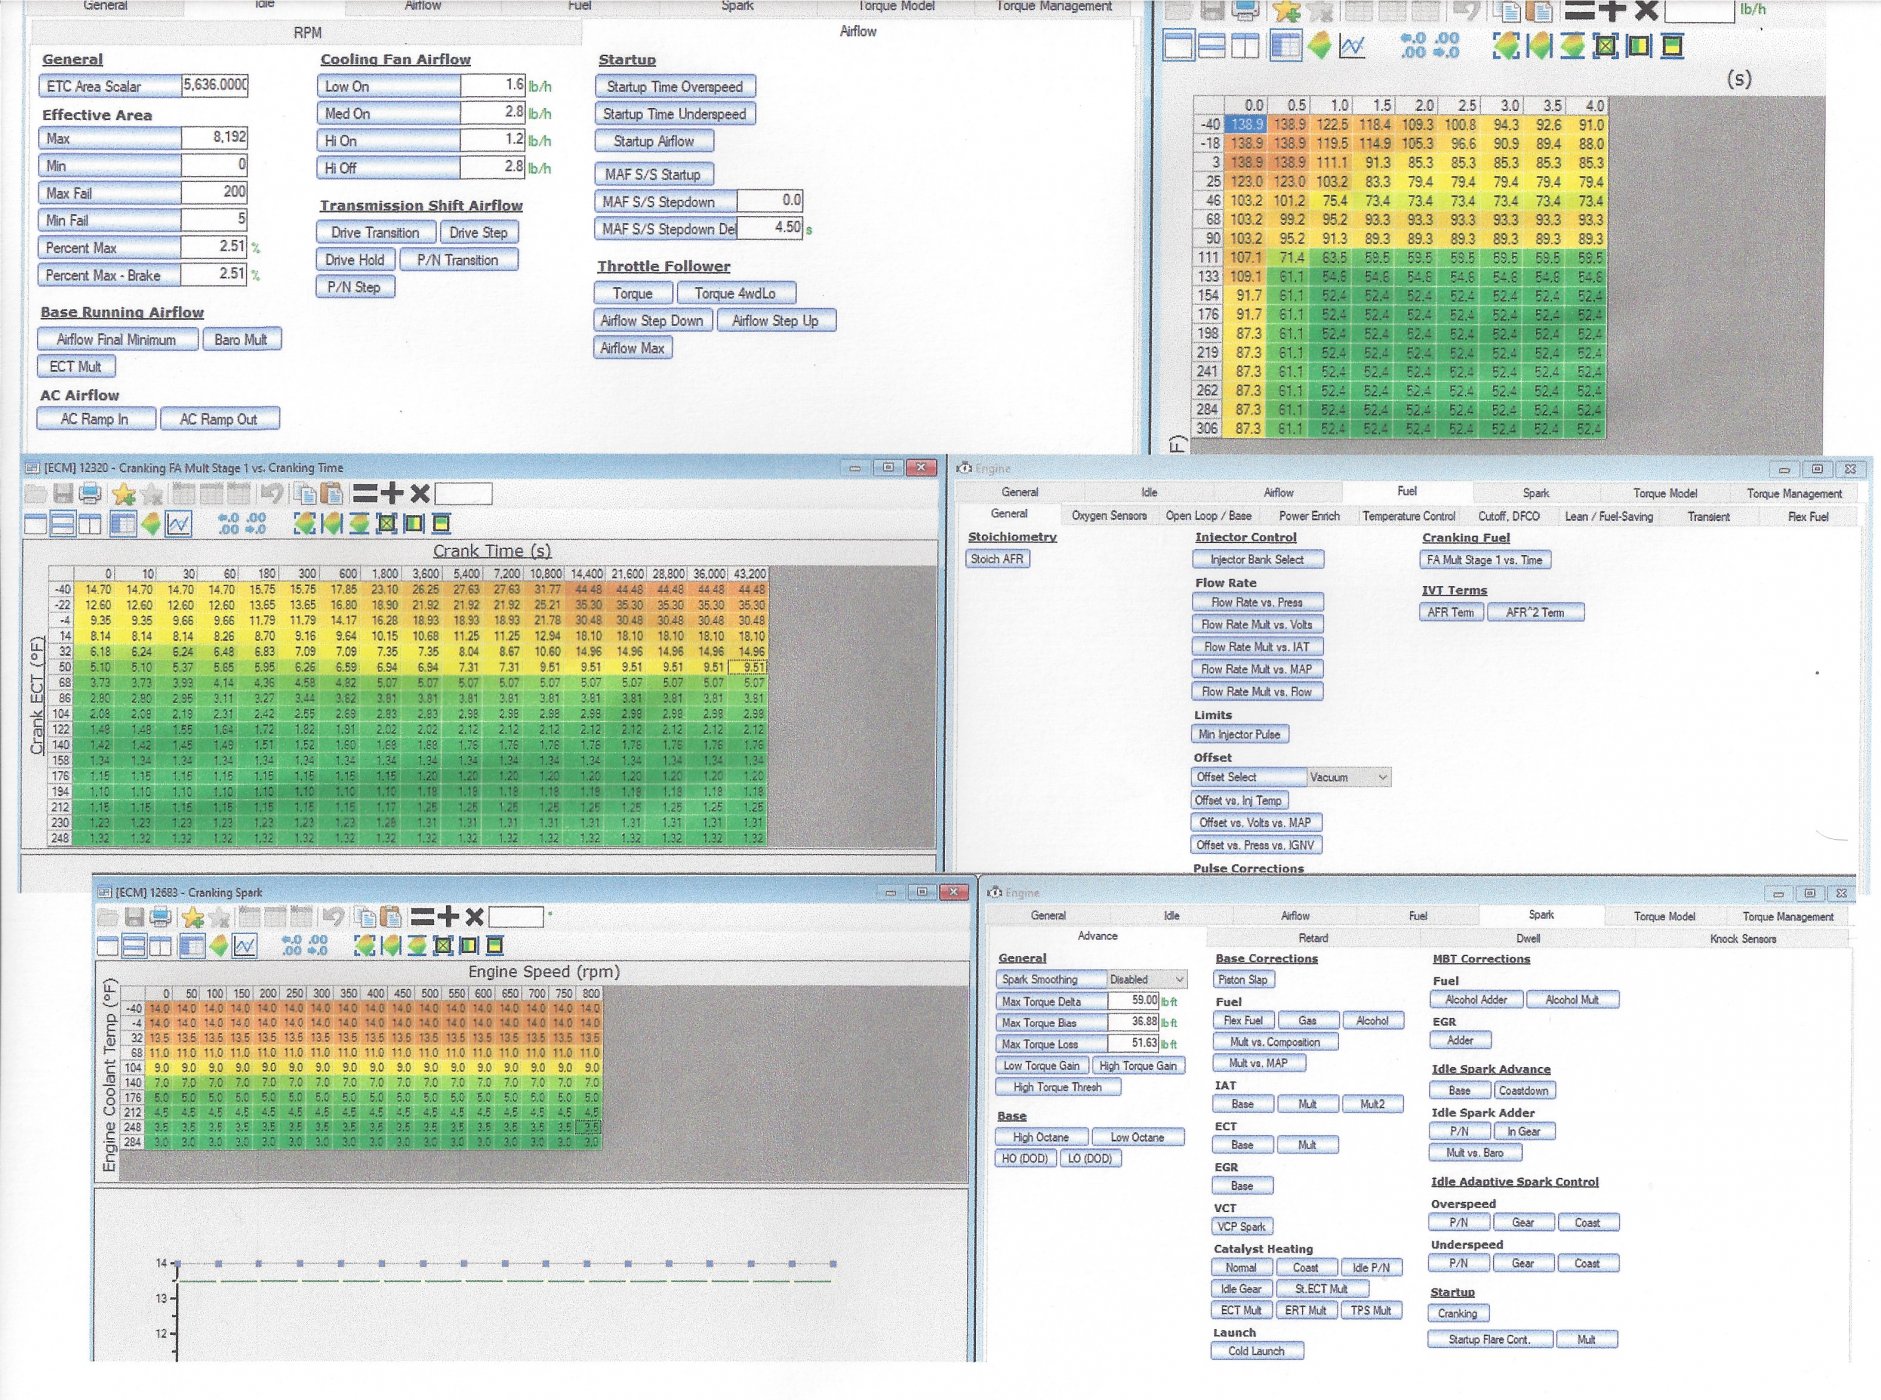Open the Power Enrich subtab

coord(1309,516)
